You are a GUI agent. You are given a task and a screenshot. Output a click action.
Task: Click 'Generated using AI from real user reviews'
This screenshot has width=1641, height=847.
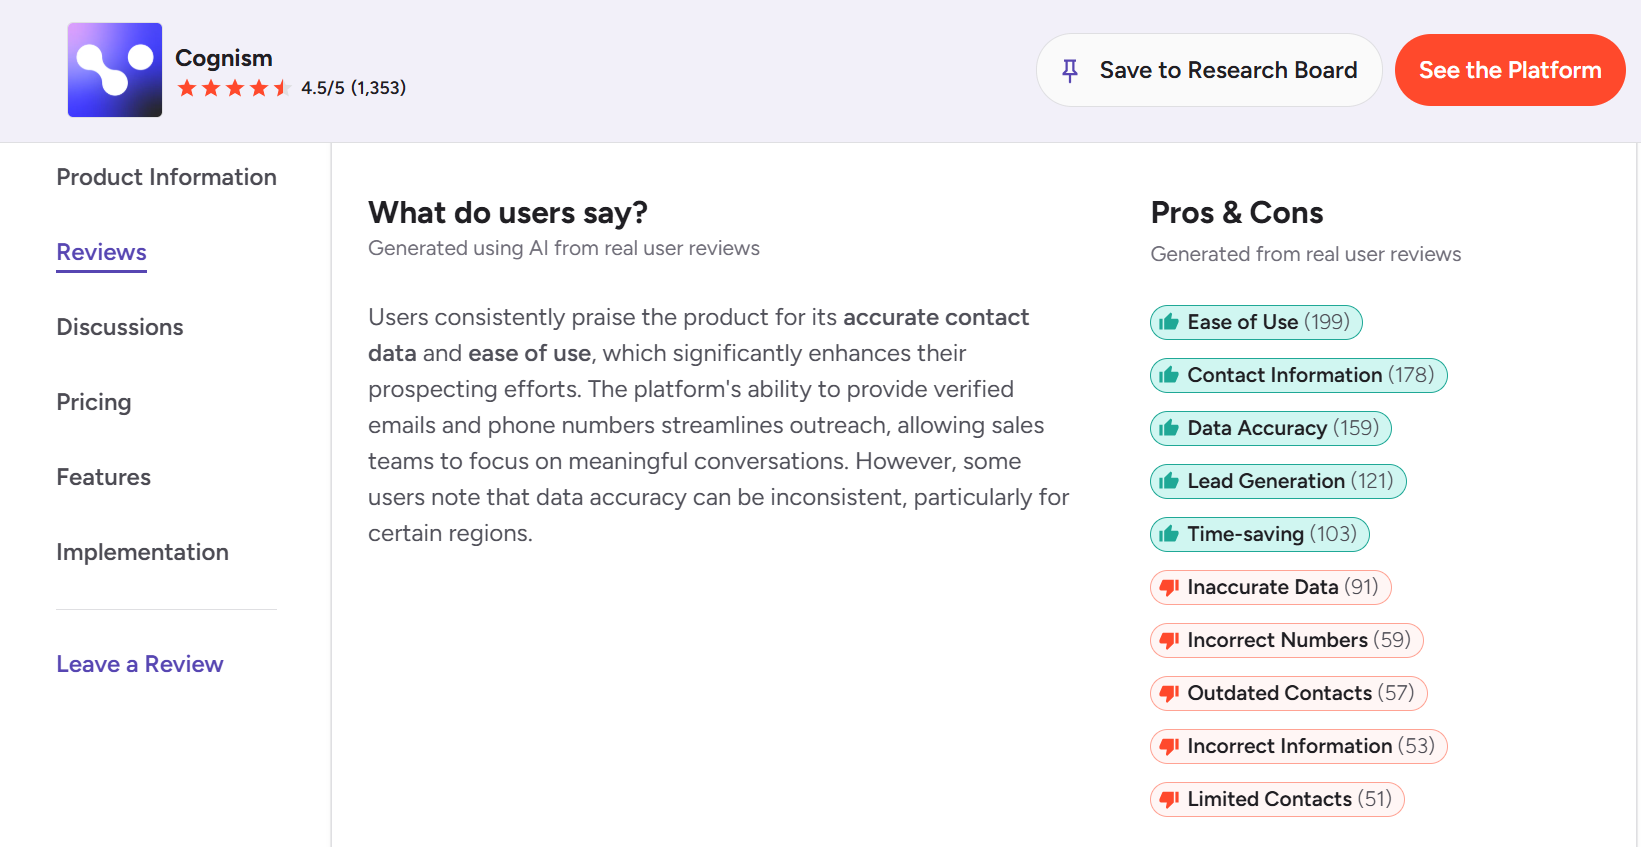coord(564,248)
